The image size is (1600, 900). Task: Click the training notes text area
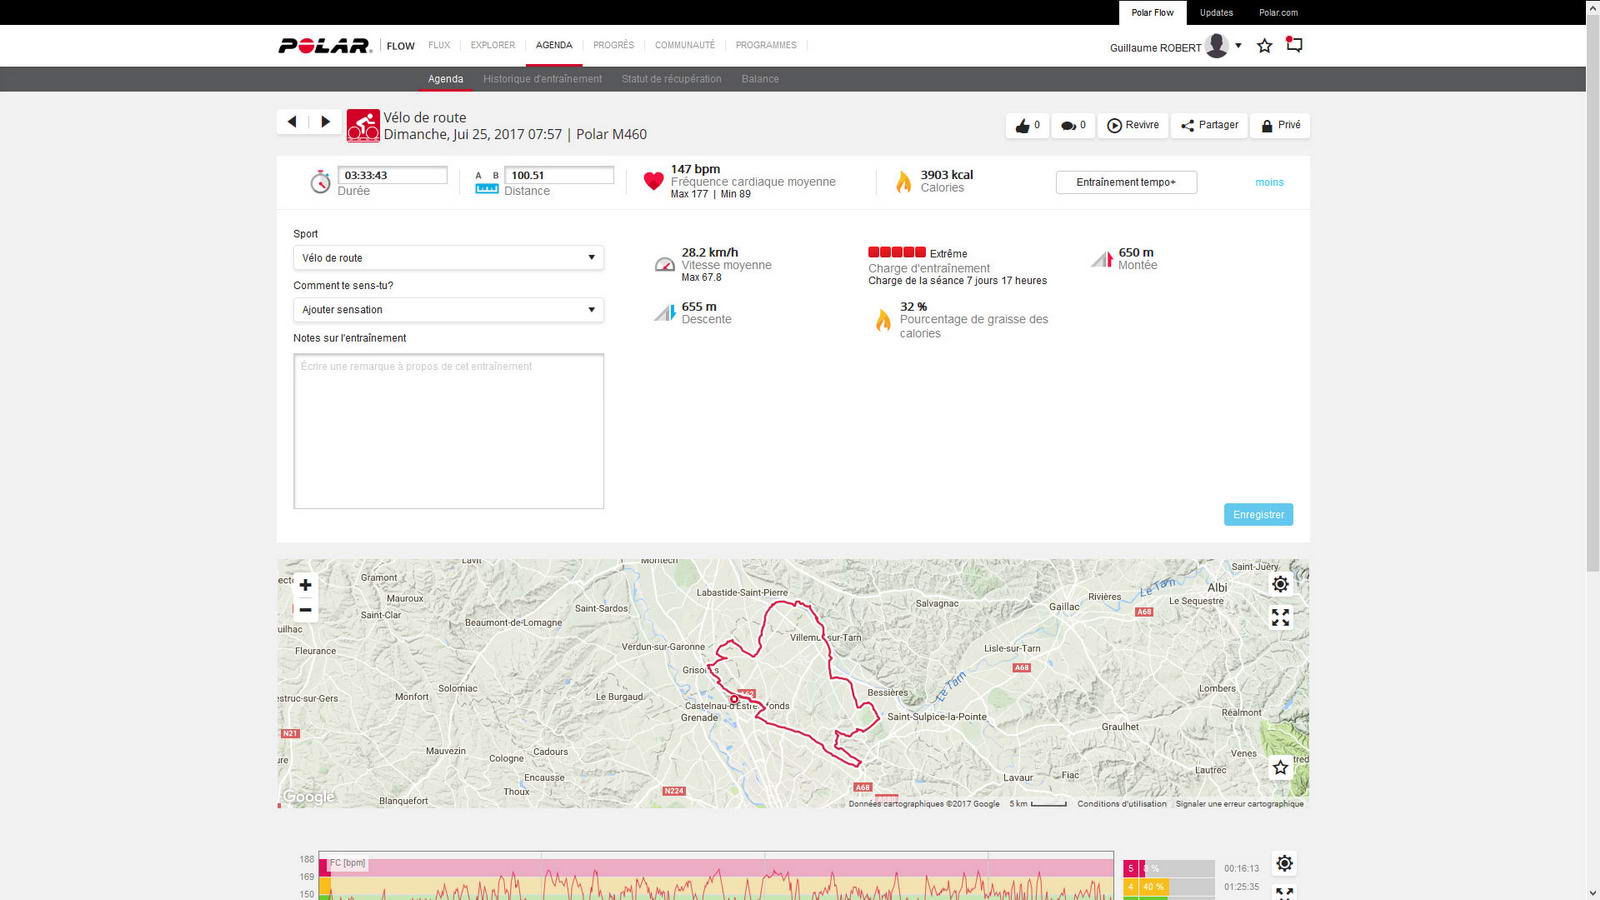tap(448, 431)
